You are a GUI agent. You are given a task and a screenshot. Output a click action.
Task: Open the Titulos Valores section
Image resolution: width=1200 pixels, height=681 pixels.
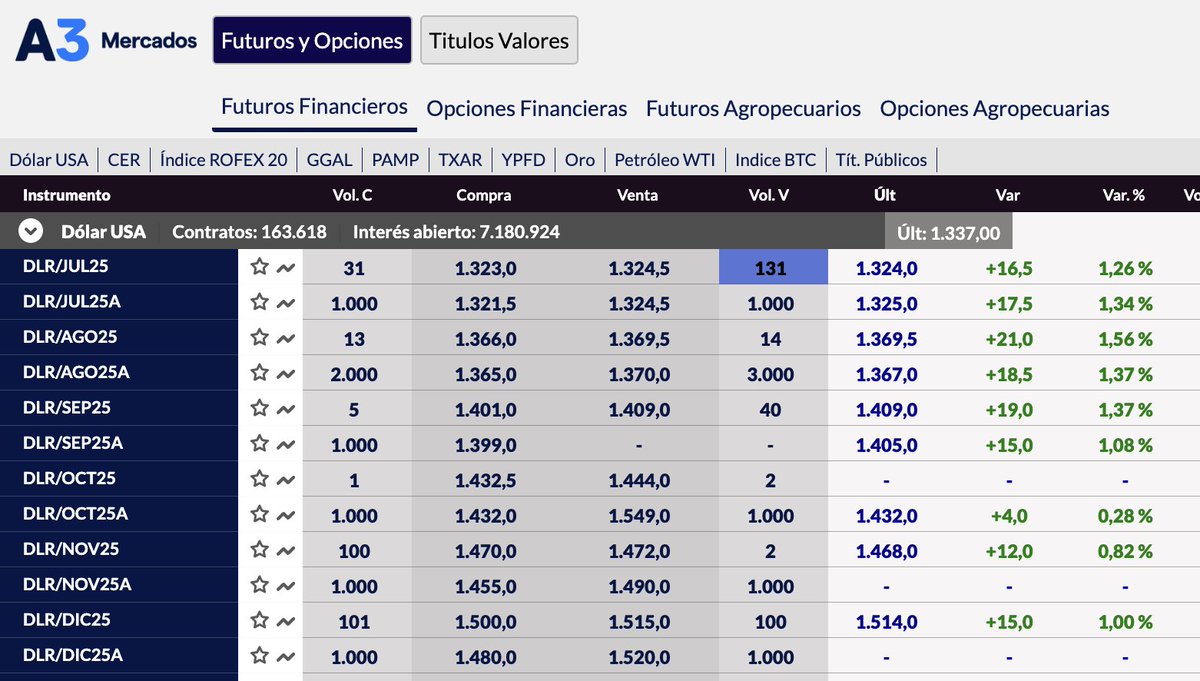[499, 40]
